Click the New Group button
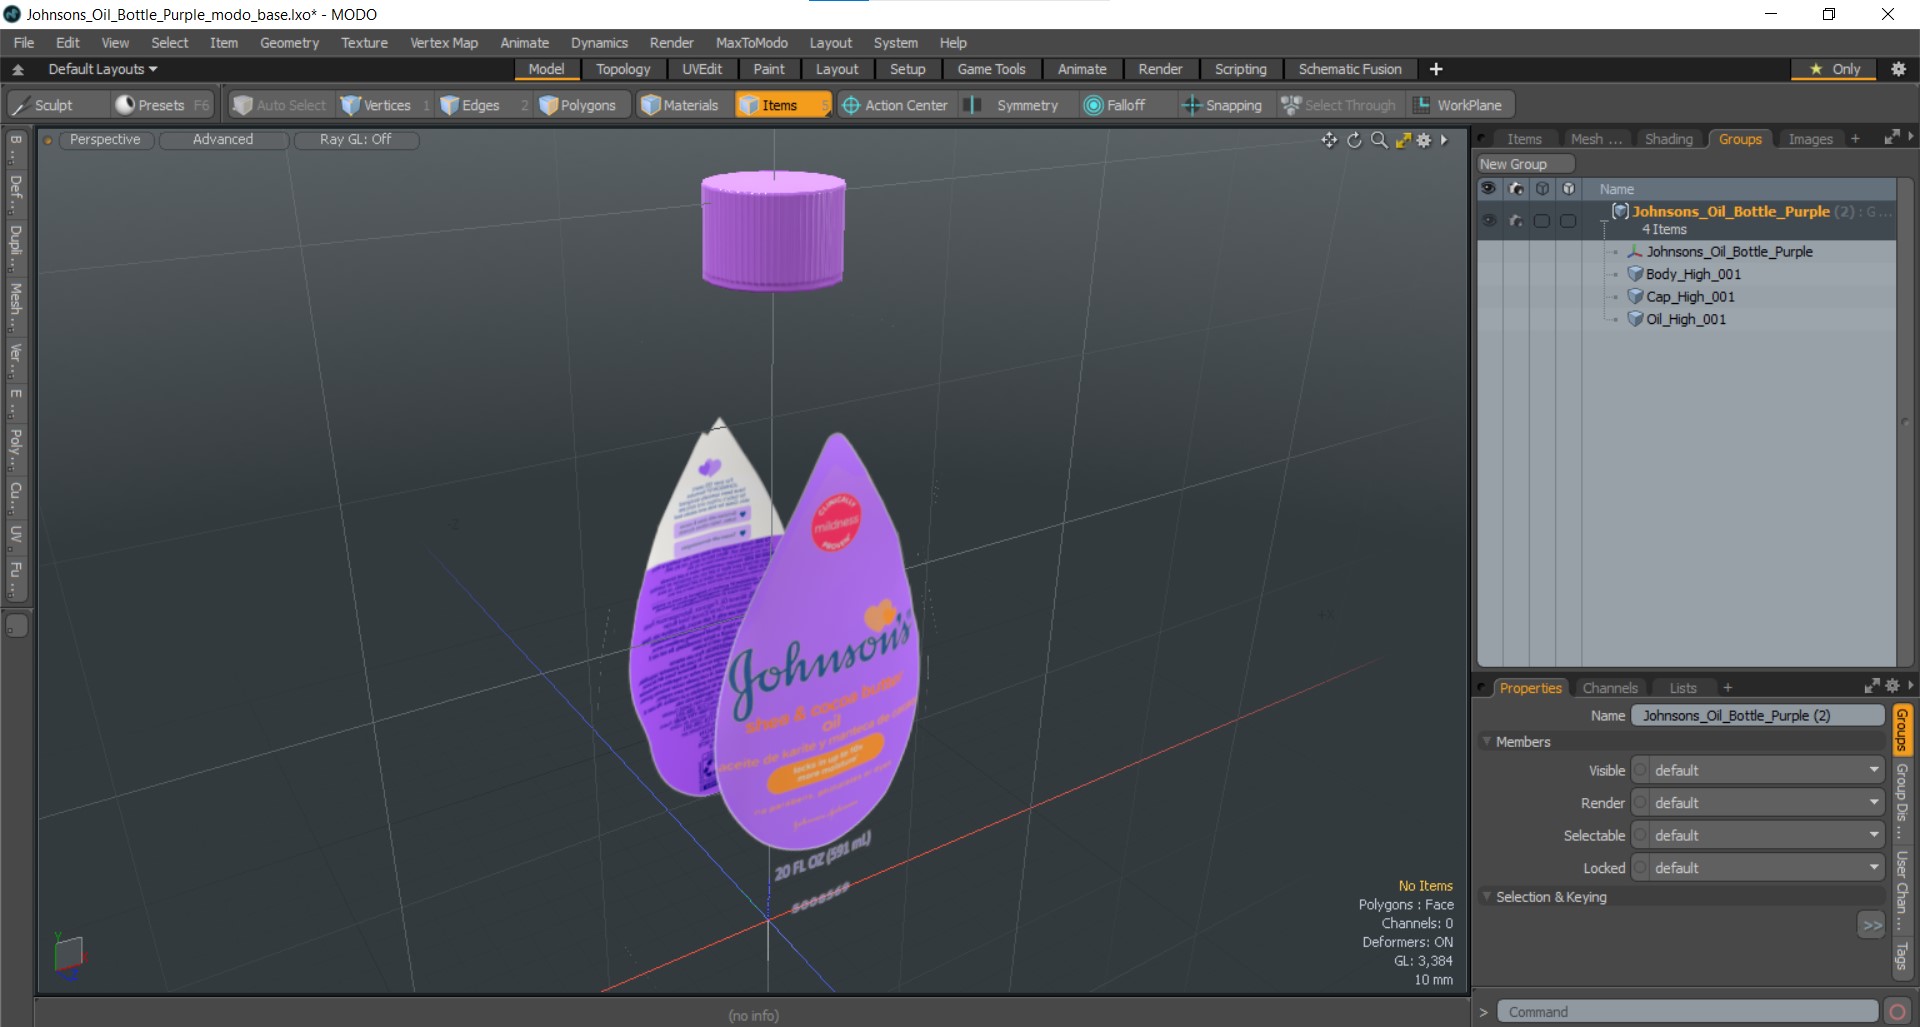Screen dimensions: 1920x1027 click(x=1525, y=164)
